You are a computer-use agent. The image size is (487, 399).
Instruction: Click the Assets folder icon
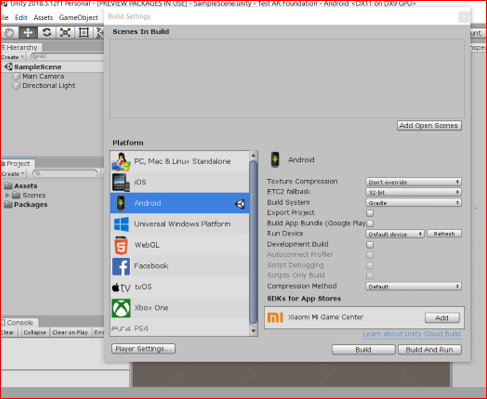coord(8,186)
